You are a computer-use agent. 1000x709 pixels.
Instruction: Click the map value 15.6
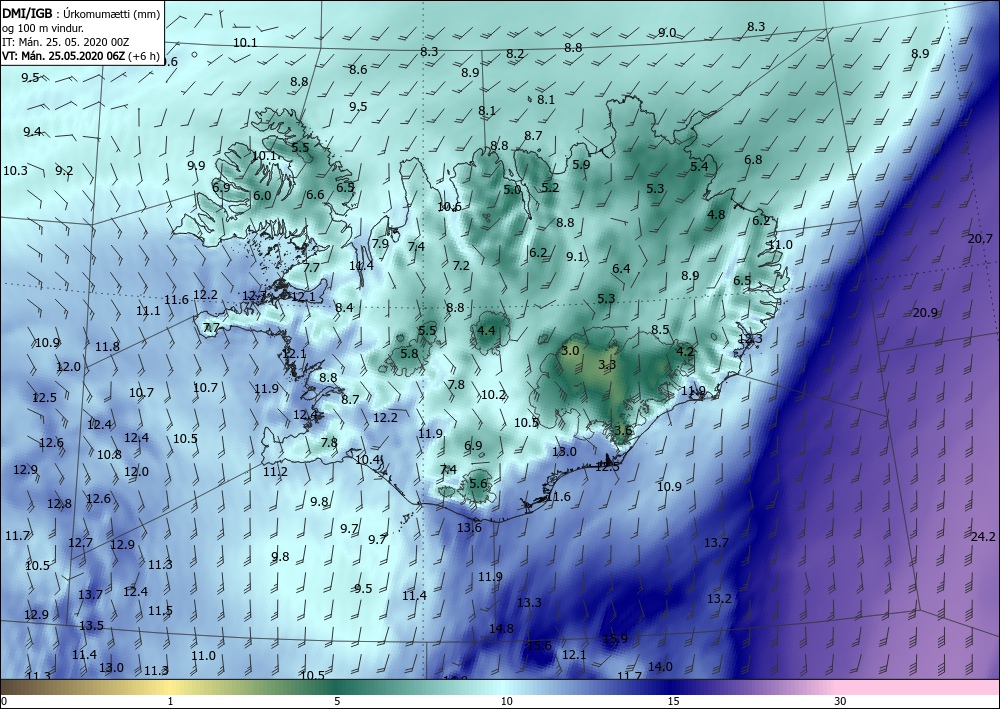tap(539, 646)
